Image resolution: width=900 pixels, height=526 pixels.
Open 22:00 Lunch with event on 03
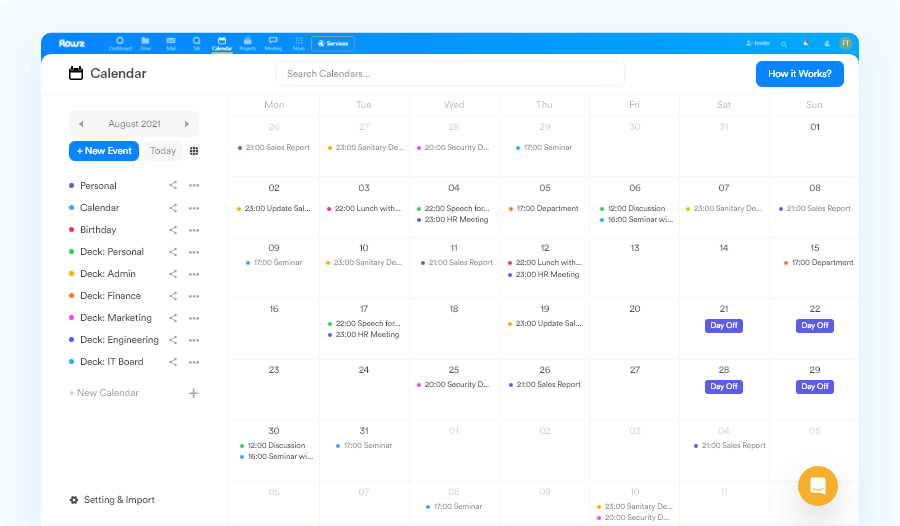click(x=364, y=208)
